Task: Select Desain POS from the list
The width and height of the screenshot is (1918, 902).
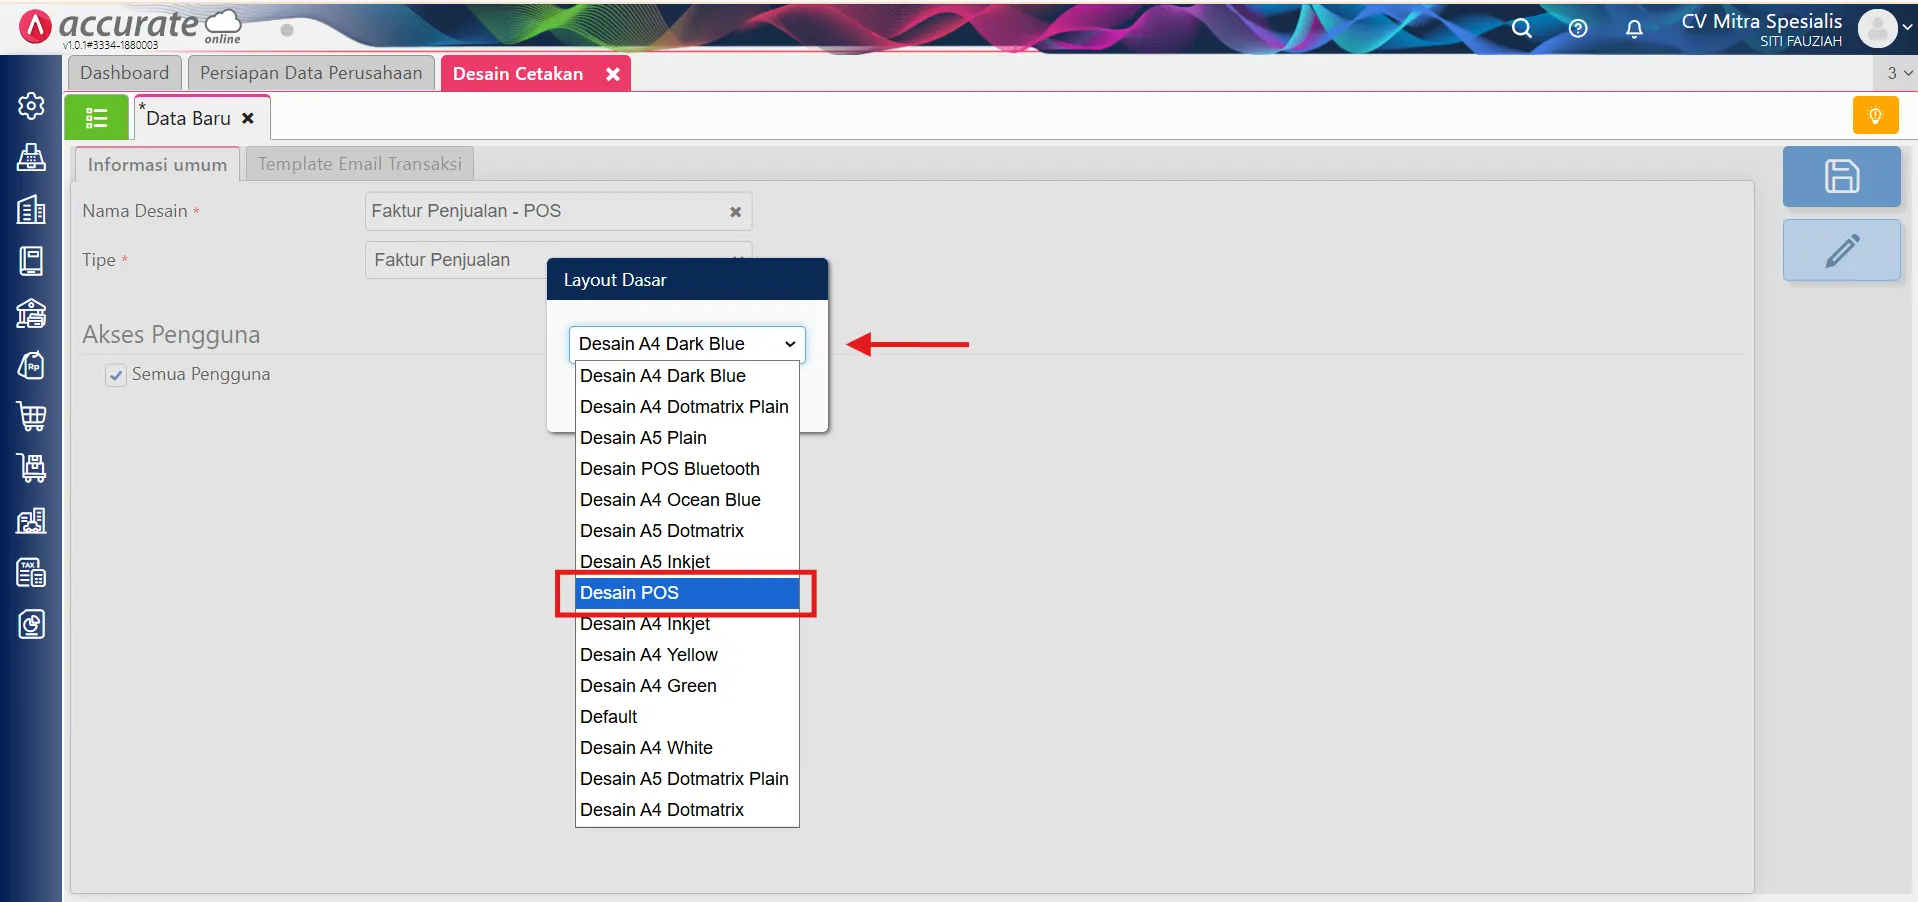Action: 687,593
